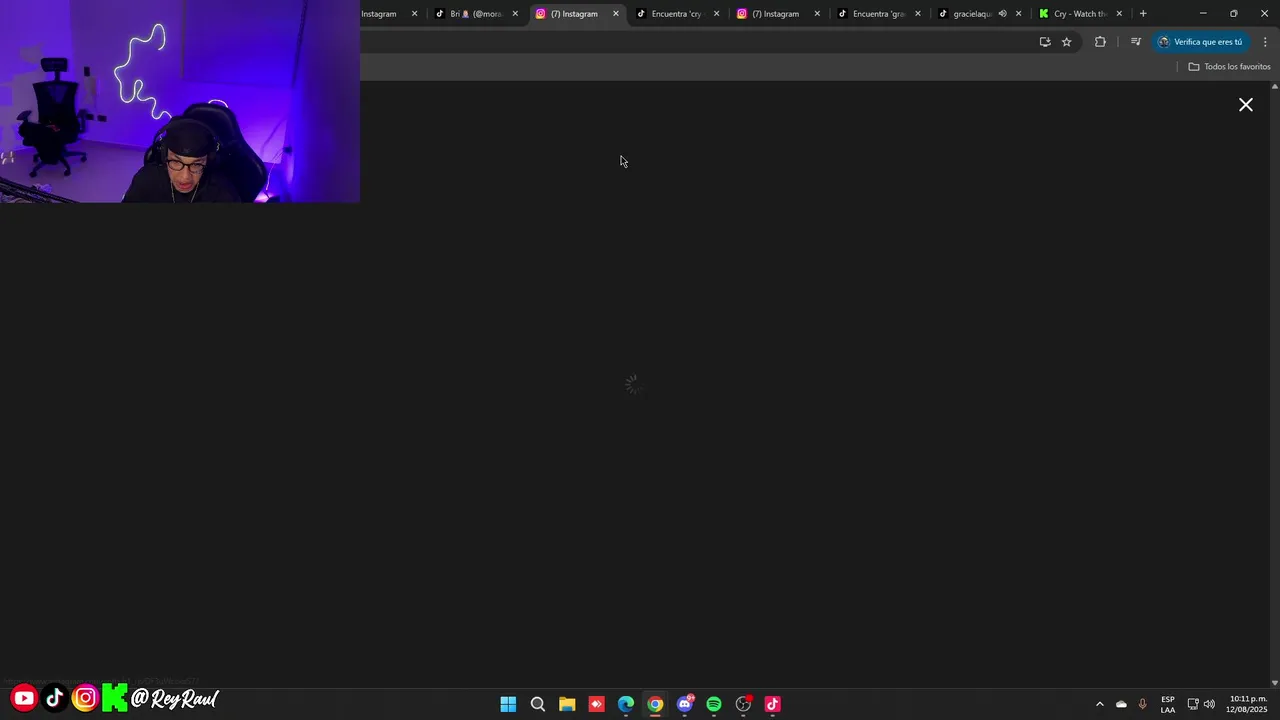Open the pink TikTok app taskbar icon
The image size is (1280, 720).
(x=772, y=704)
